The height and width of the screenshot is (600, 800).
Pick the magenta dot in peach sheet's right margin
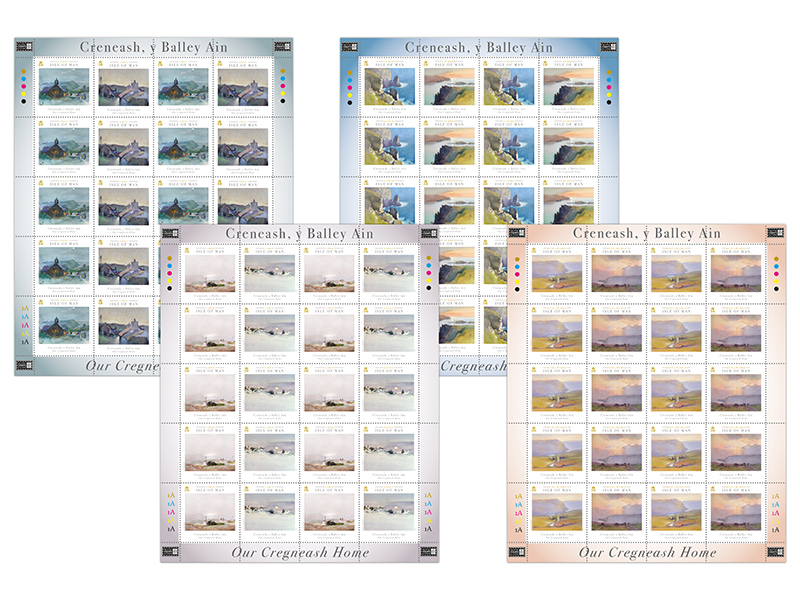click(x=776, y=274)
